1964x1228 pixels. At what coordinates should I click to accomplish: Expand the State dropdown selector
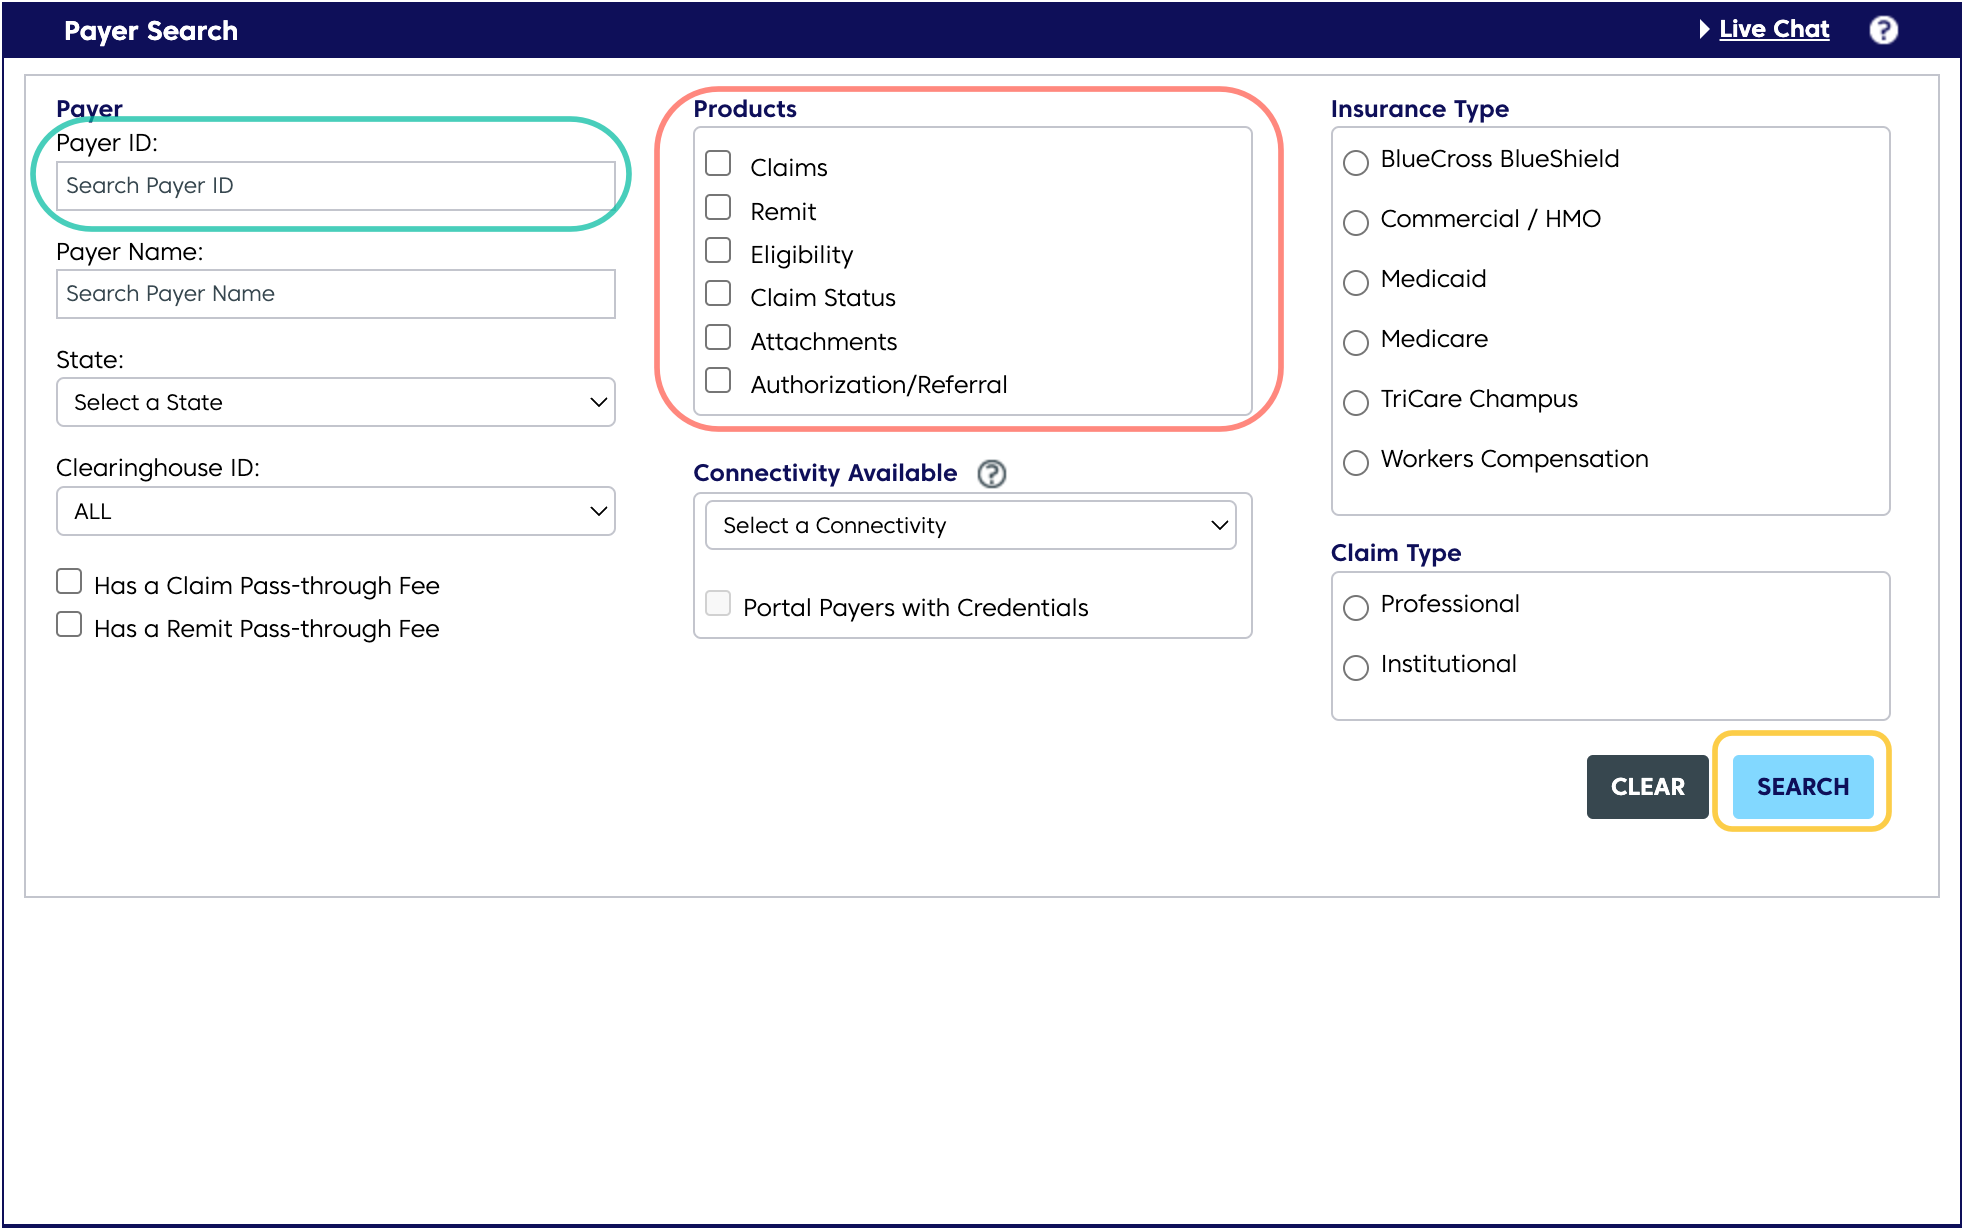tap(335, 402)
